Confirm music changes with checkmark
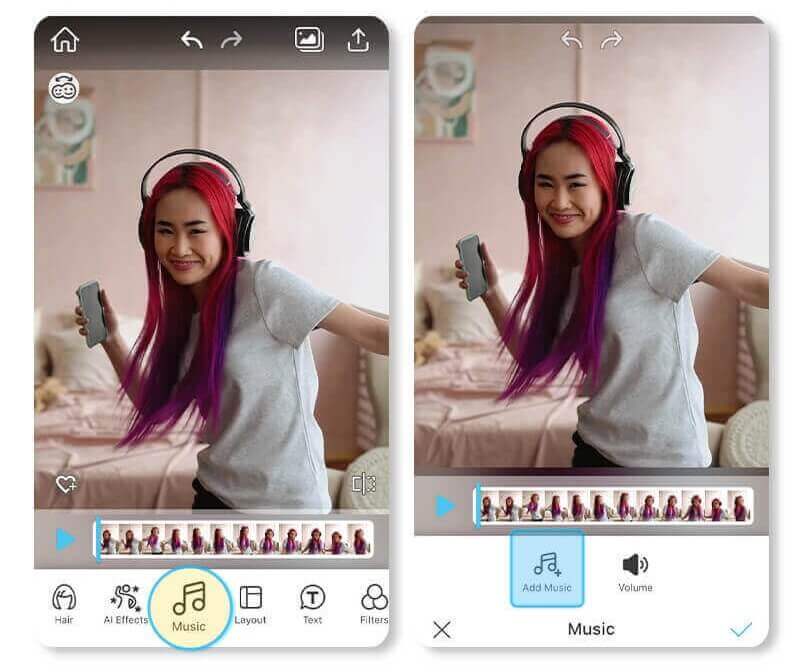Image resolution: width=800 pixels, height=672 pixels. click(x=741, y=629)
